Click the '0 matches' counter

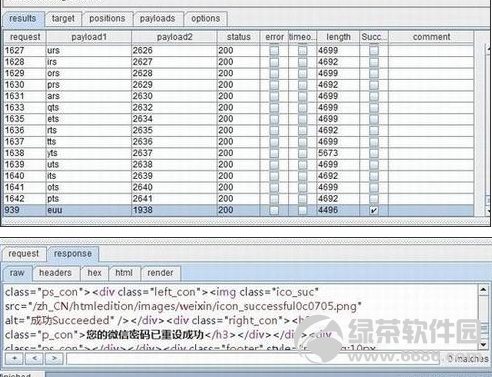467,359
